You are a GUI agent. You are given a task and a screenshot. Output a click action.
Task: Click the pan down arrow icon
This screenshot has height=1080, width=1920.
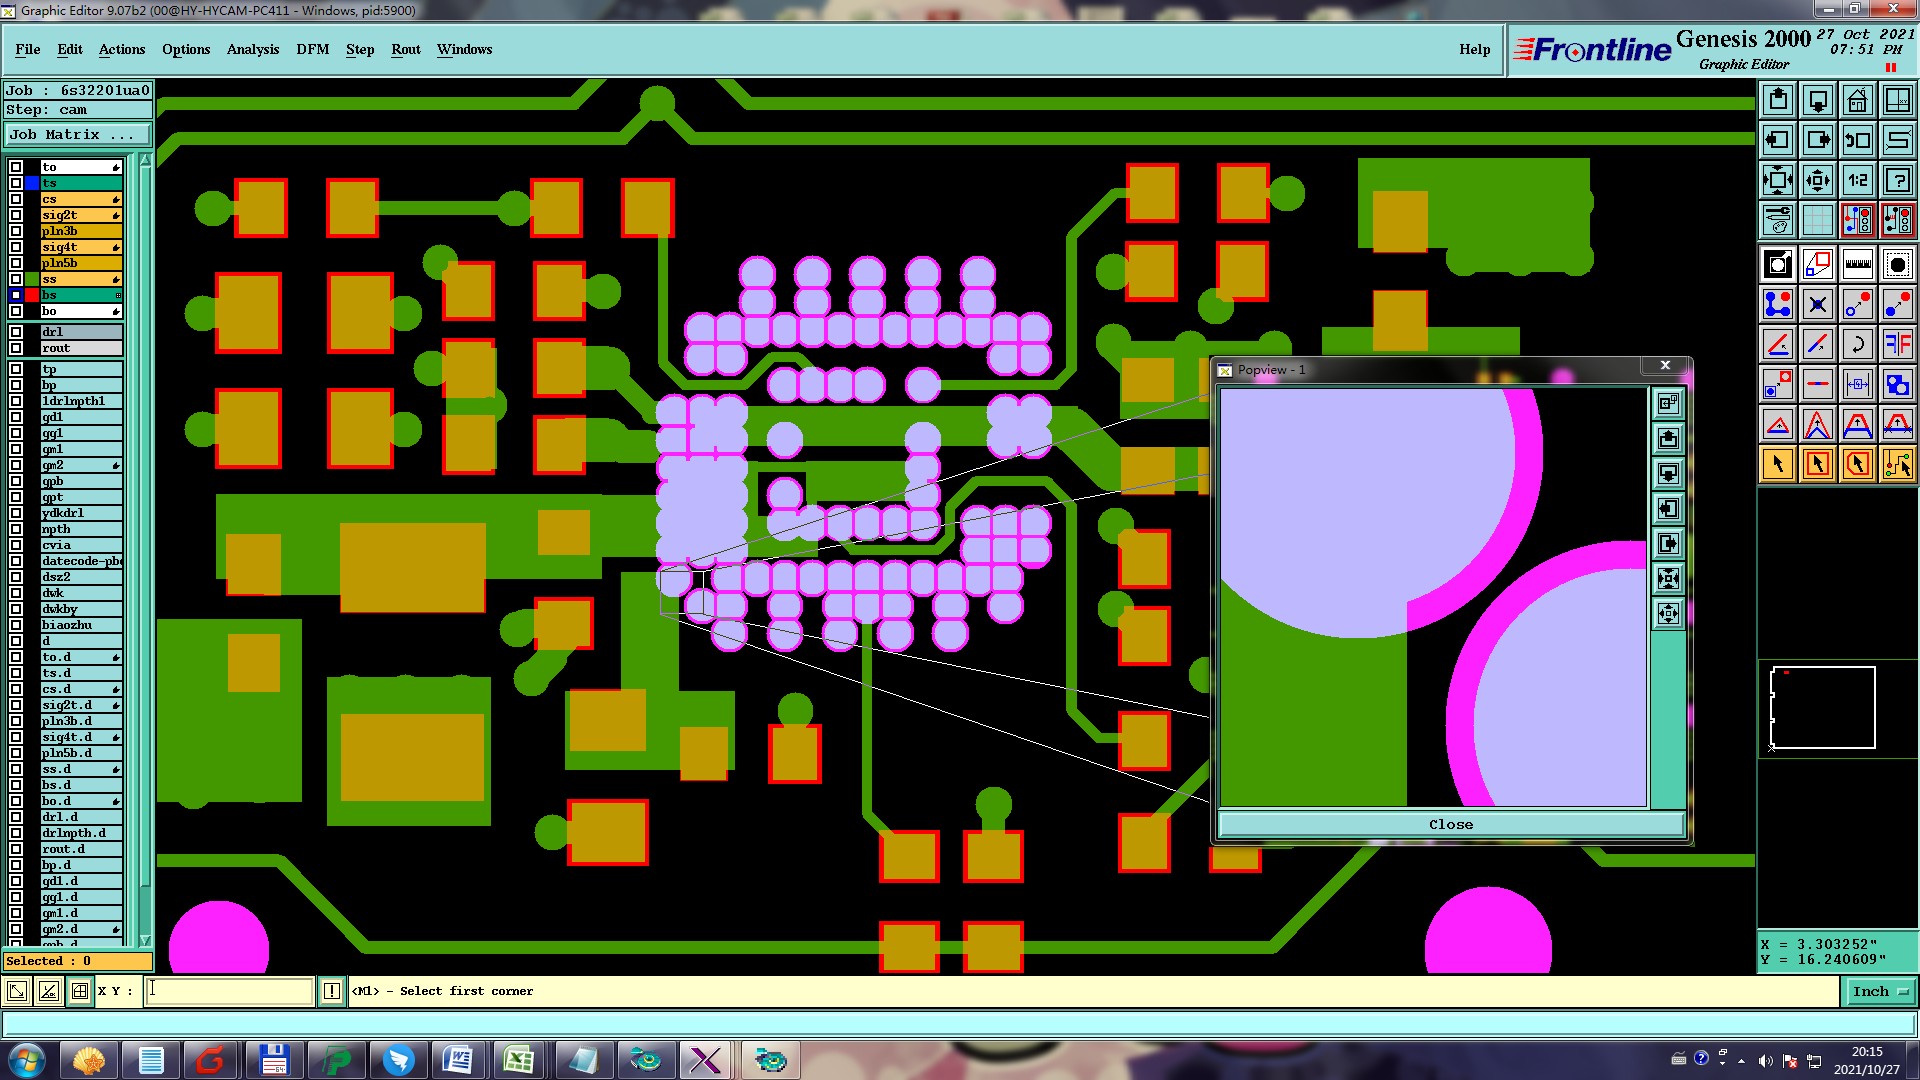pyautogui.click(x=1818, y=100)
